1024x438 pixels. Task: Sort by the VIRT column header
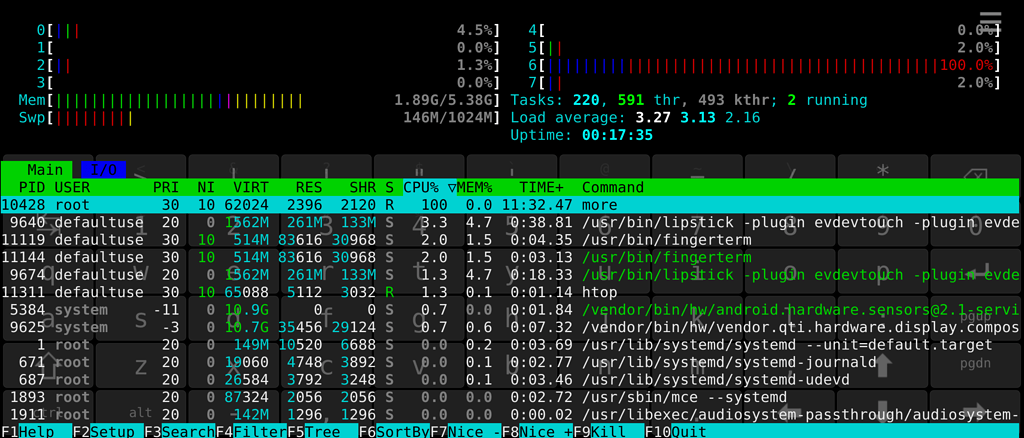[x=251, y=187]
